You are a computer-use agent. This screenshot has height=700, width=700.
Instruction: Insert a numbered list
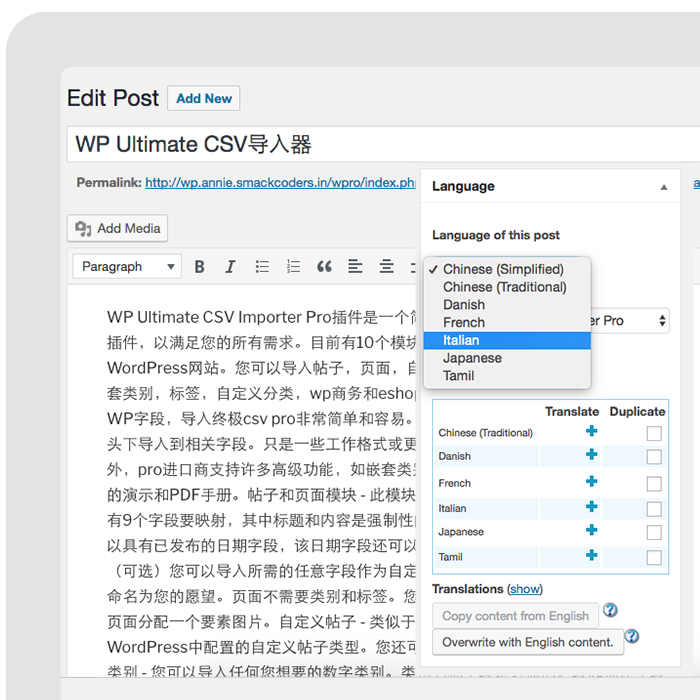tap(293, 267)
